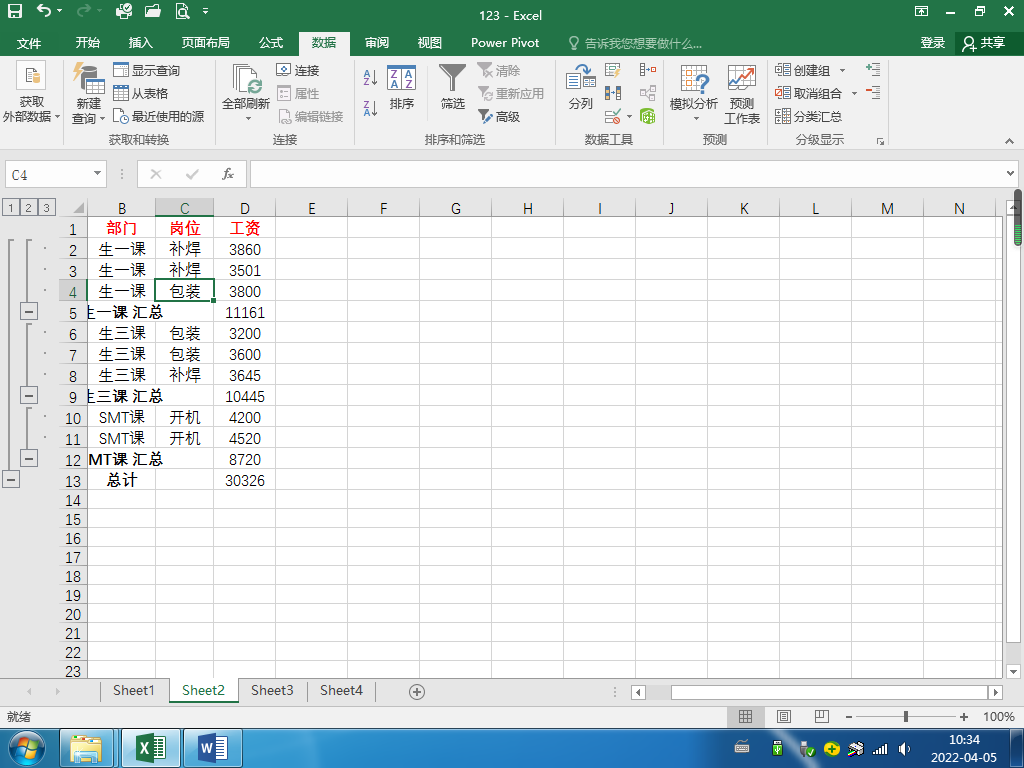The image size is (1024, 768).
Task: Collapse the SMT课 汇总 group
Action: click(29, 458)
